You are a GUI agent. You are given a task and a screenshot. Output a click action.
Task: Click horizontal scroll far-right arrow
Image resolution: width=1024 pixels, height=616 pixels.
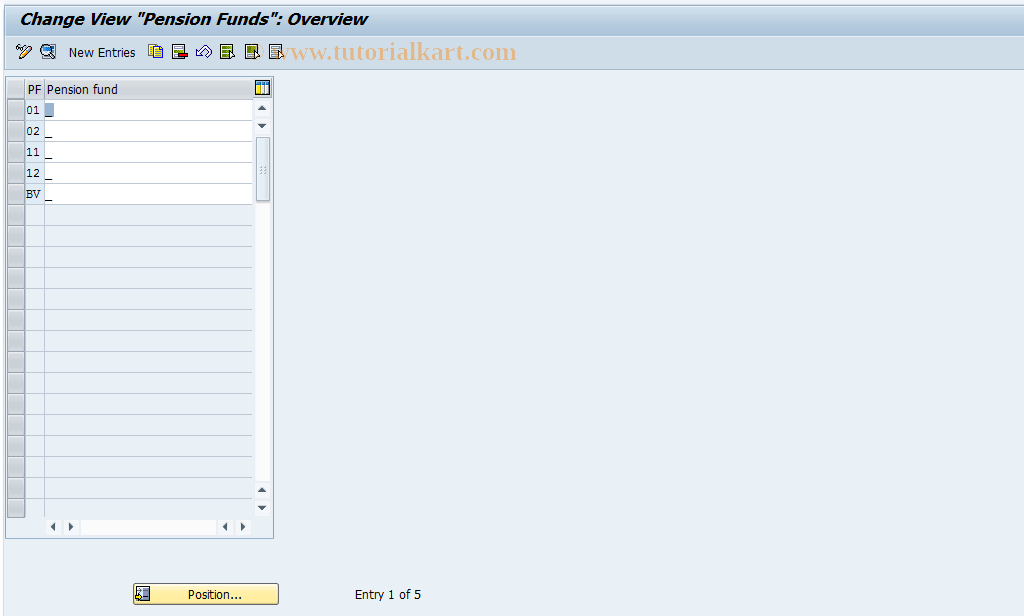pyautogui.click(x=243, y=527)
